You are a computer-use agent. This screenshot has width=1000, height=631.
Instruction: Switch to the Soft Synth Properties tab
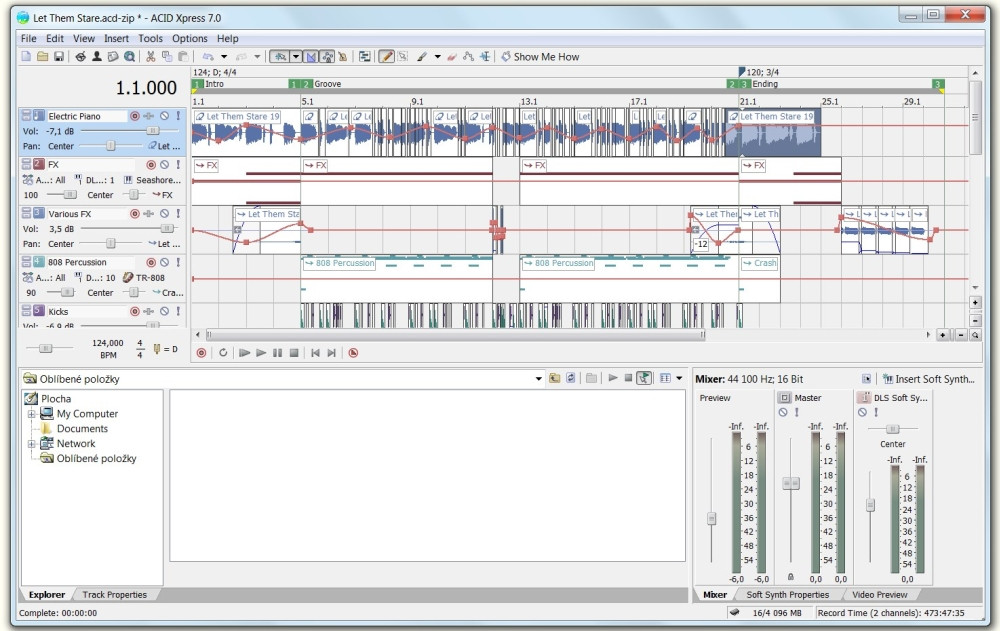(789, 595)
